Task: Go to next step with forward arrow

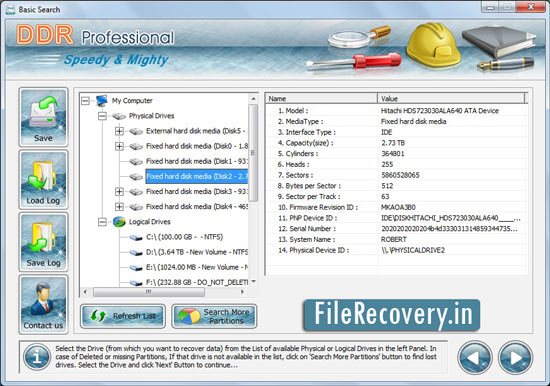Action: 515,358
